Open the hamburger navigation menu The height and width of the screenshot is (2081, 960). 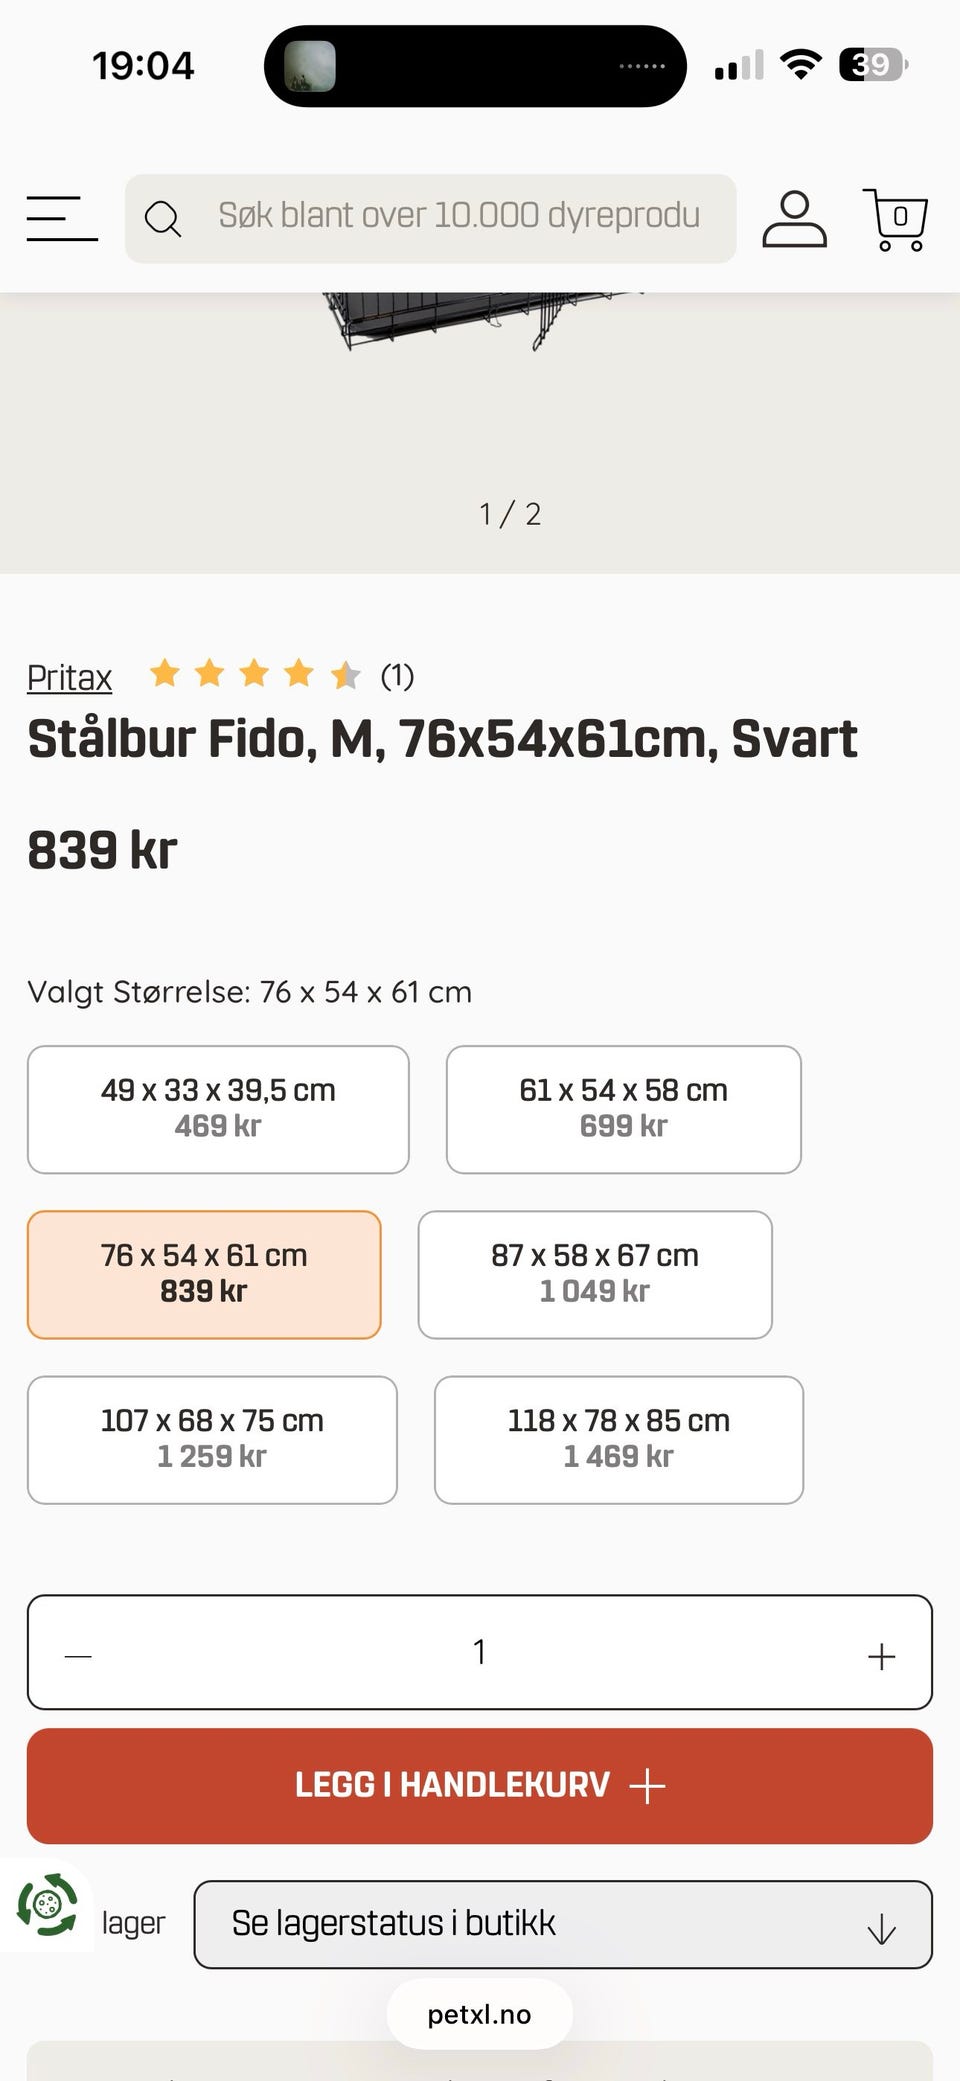[x=62, y=219]
